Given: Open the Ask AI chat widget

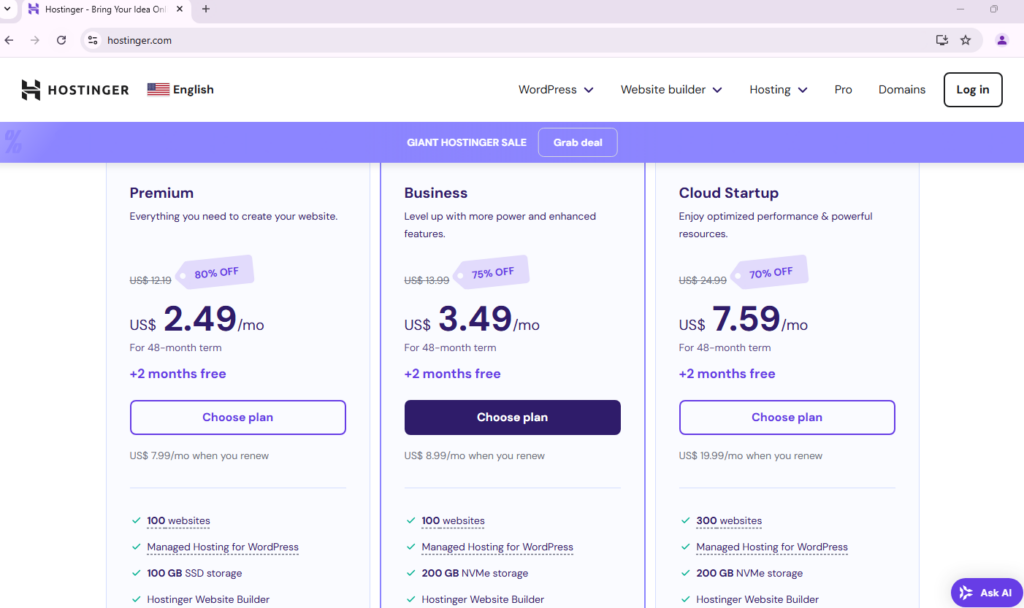Looking at the screenshot, I should [986, 592].
